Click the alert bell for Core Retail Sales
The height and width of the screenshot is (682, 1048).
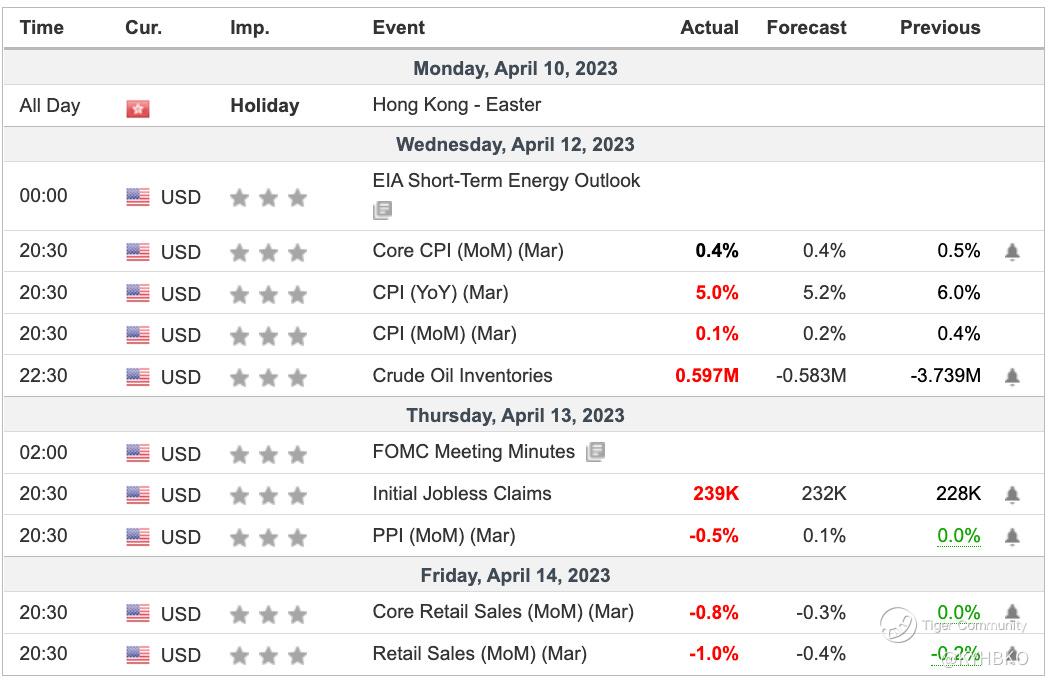[x=1012, y=612]
